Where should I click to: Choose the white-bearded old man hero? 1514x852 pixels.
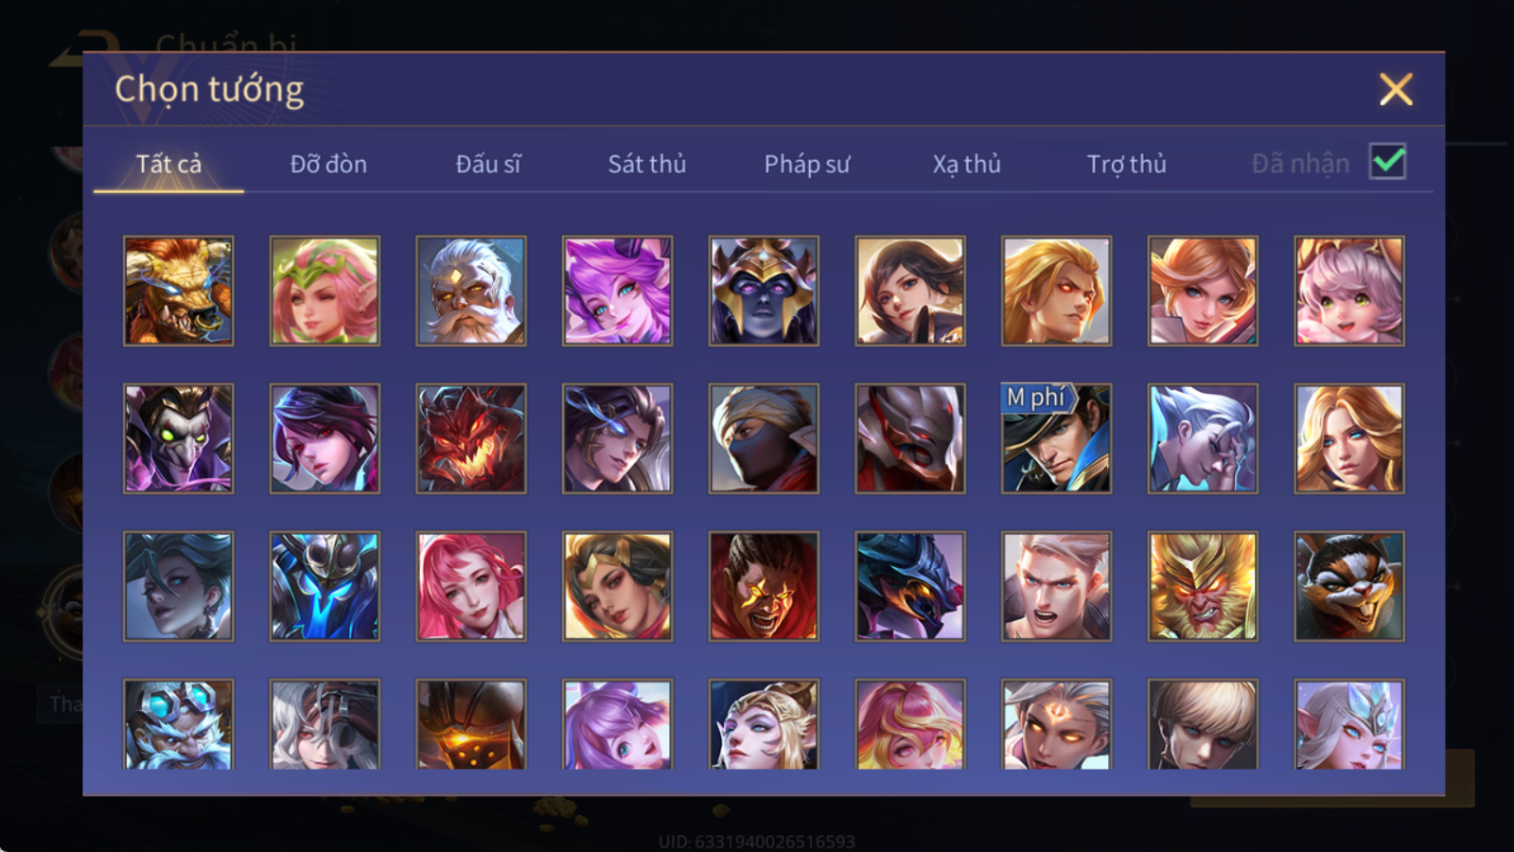coord(471,291)
